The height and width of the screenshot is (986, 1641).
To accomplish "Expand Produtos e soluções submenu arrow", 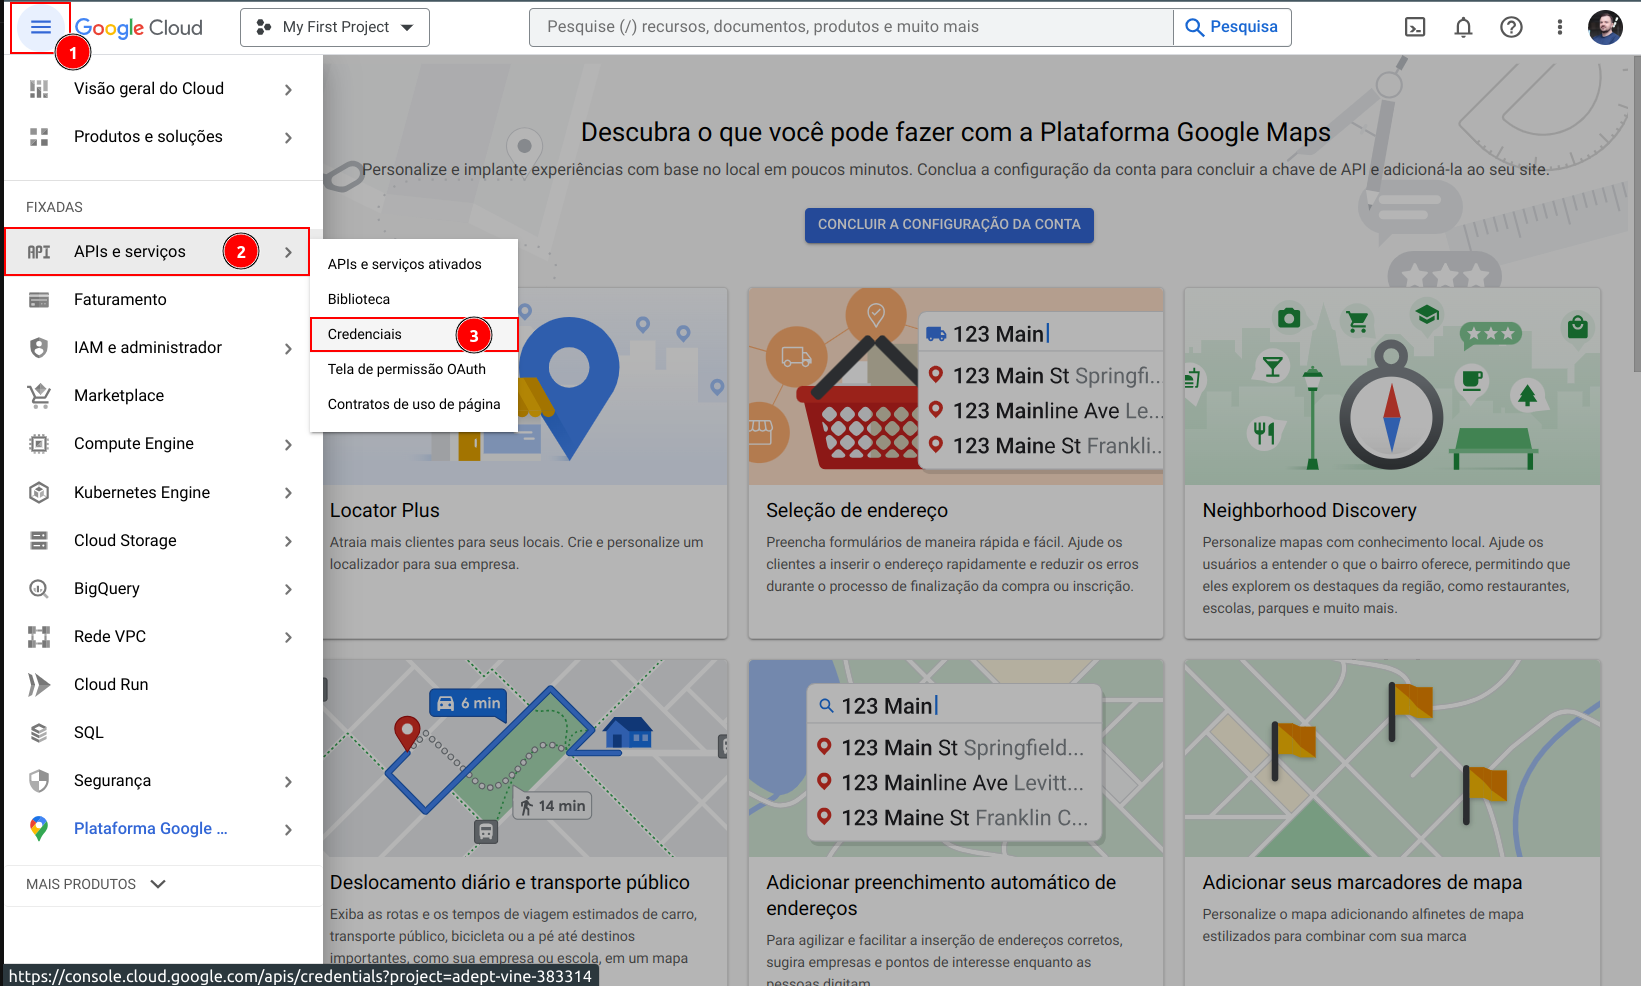I will coord(288,138).
